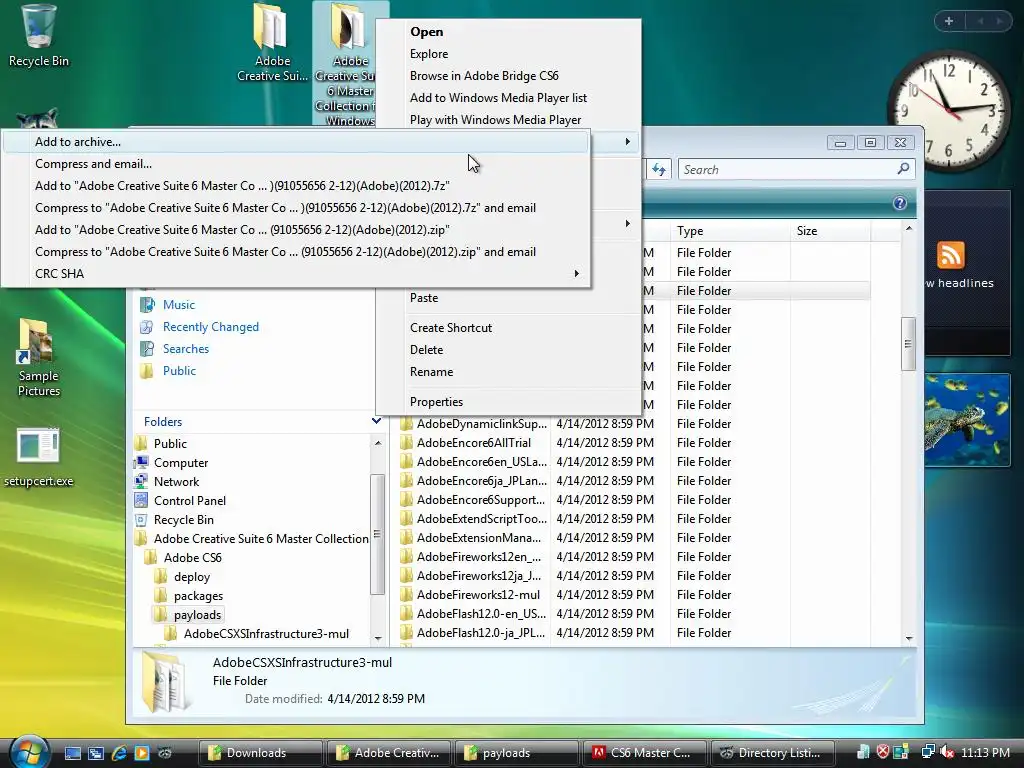
Task: Open the Public favorite link
Action: [179, 371]
